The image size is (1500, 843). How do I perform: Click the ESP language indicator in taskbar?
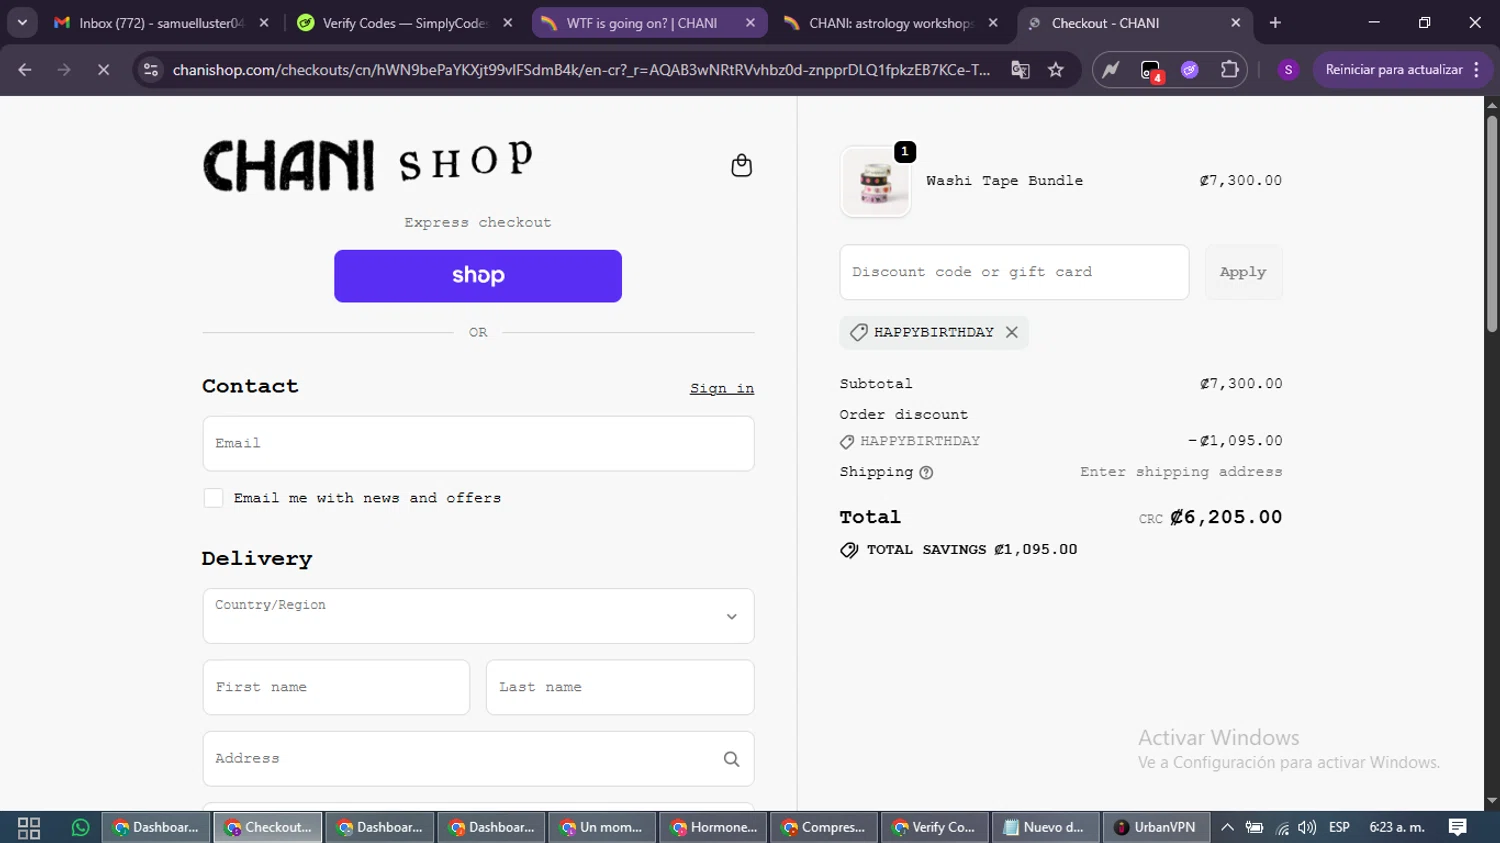click(x=1339, y=828)
